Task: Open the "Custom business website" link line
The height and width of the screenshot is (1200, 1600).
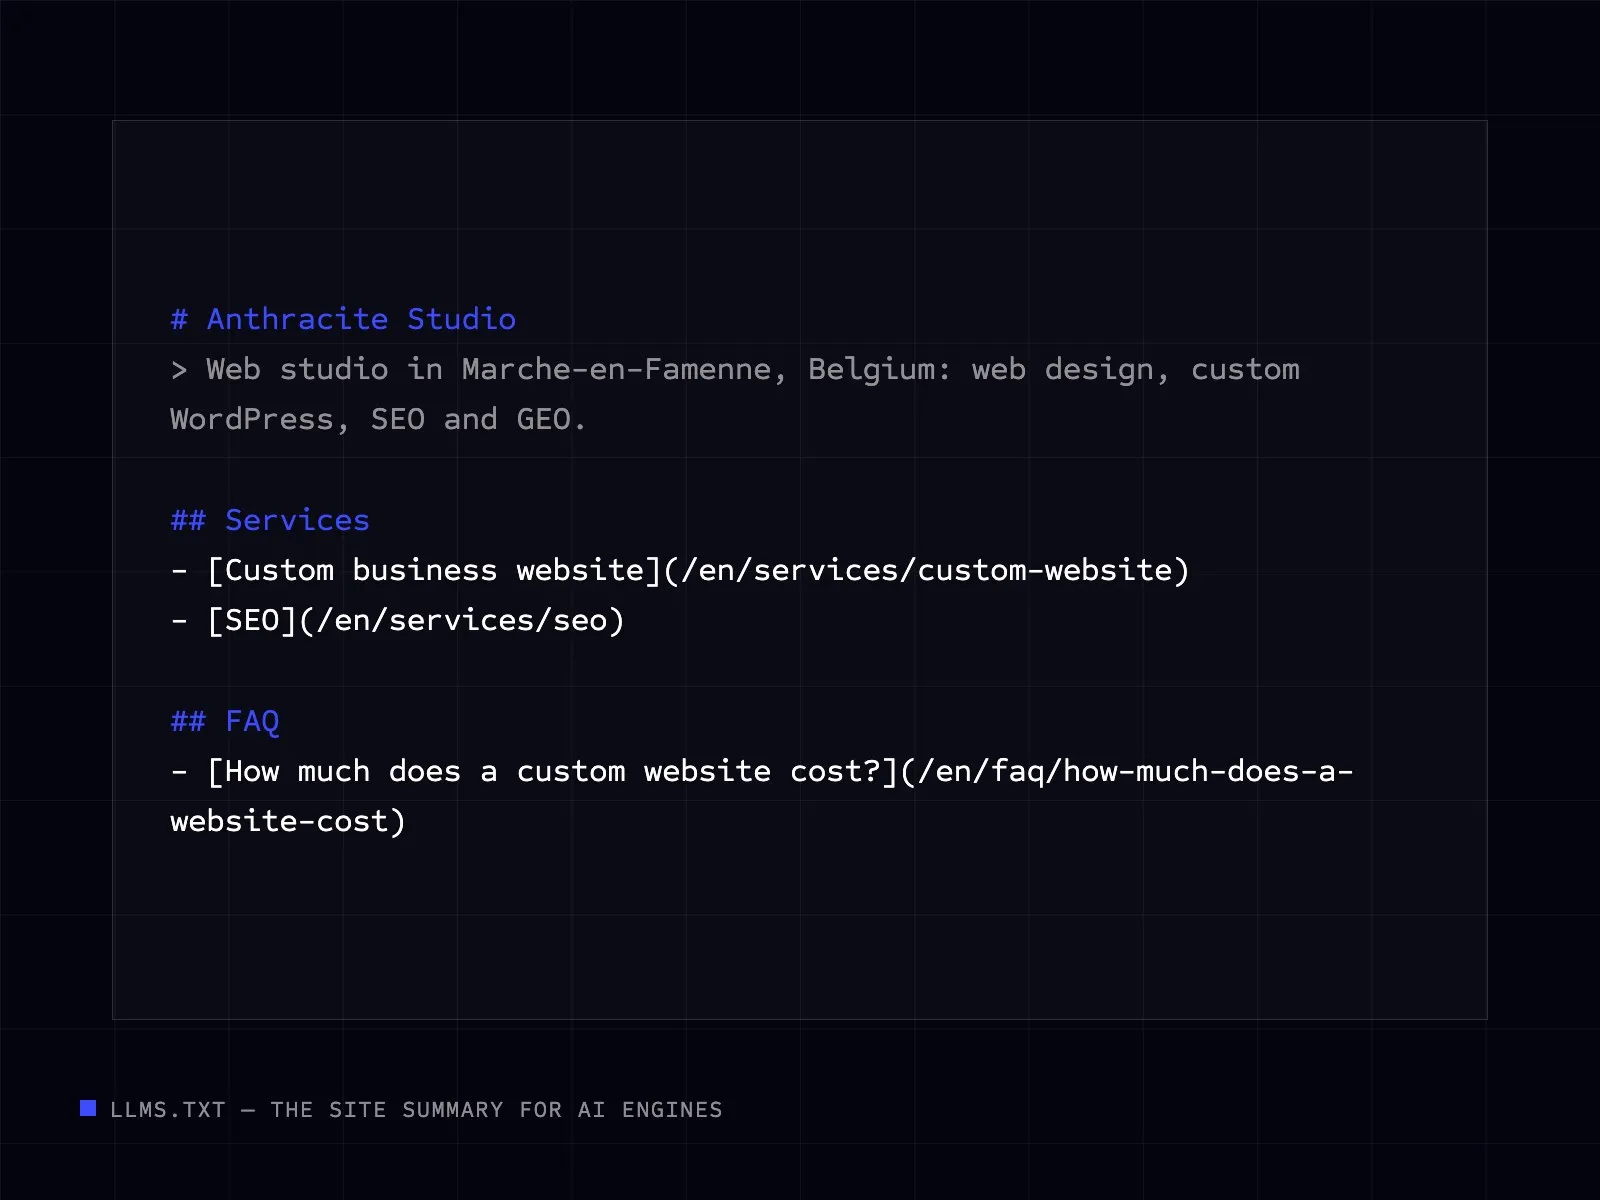Action: click(680, 570)
